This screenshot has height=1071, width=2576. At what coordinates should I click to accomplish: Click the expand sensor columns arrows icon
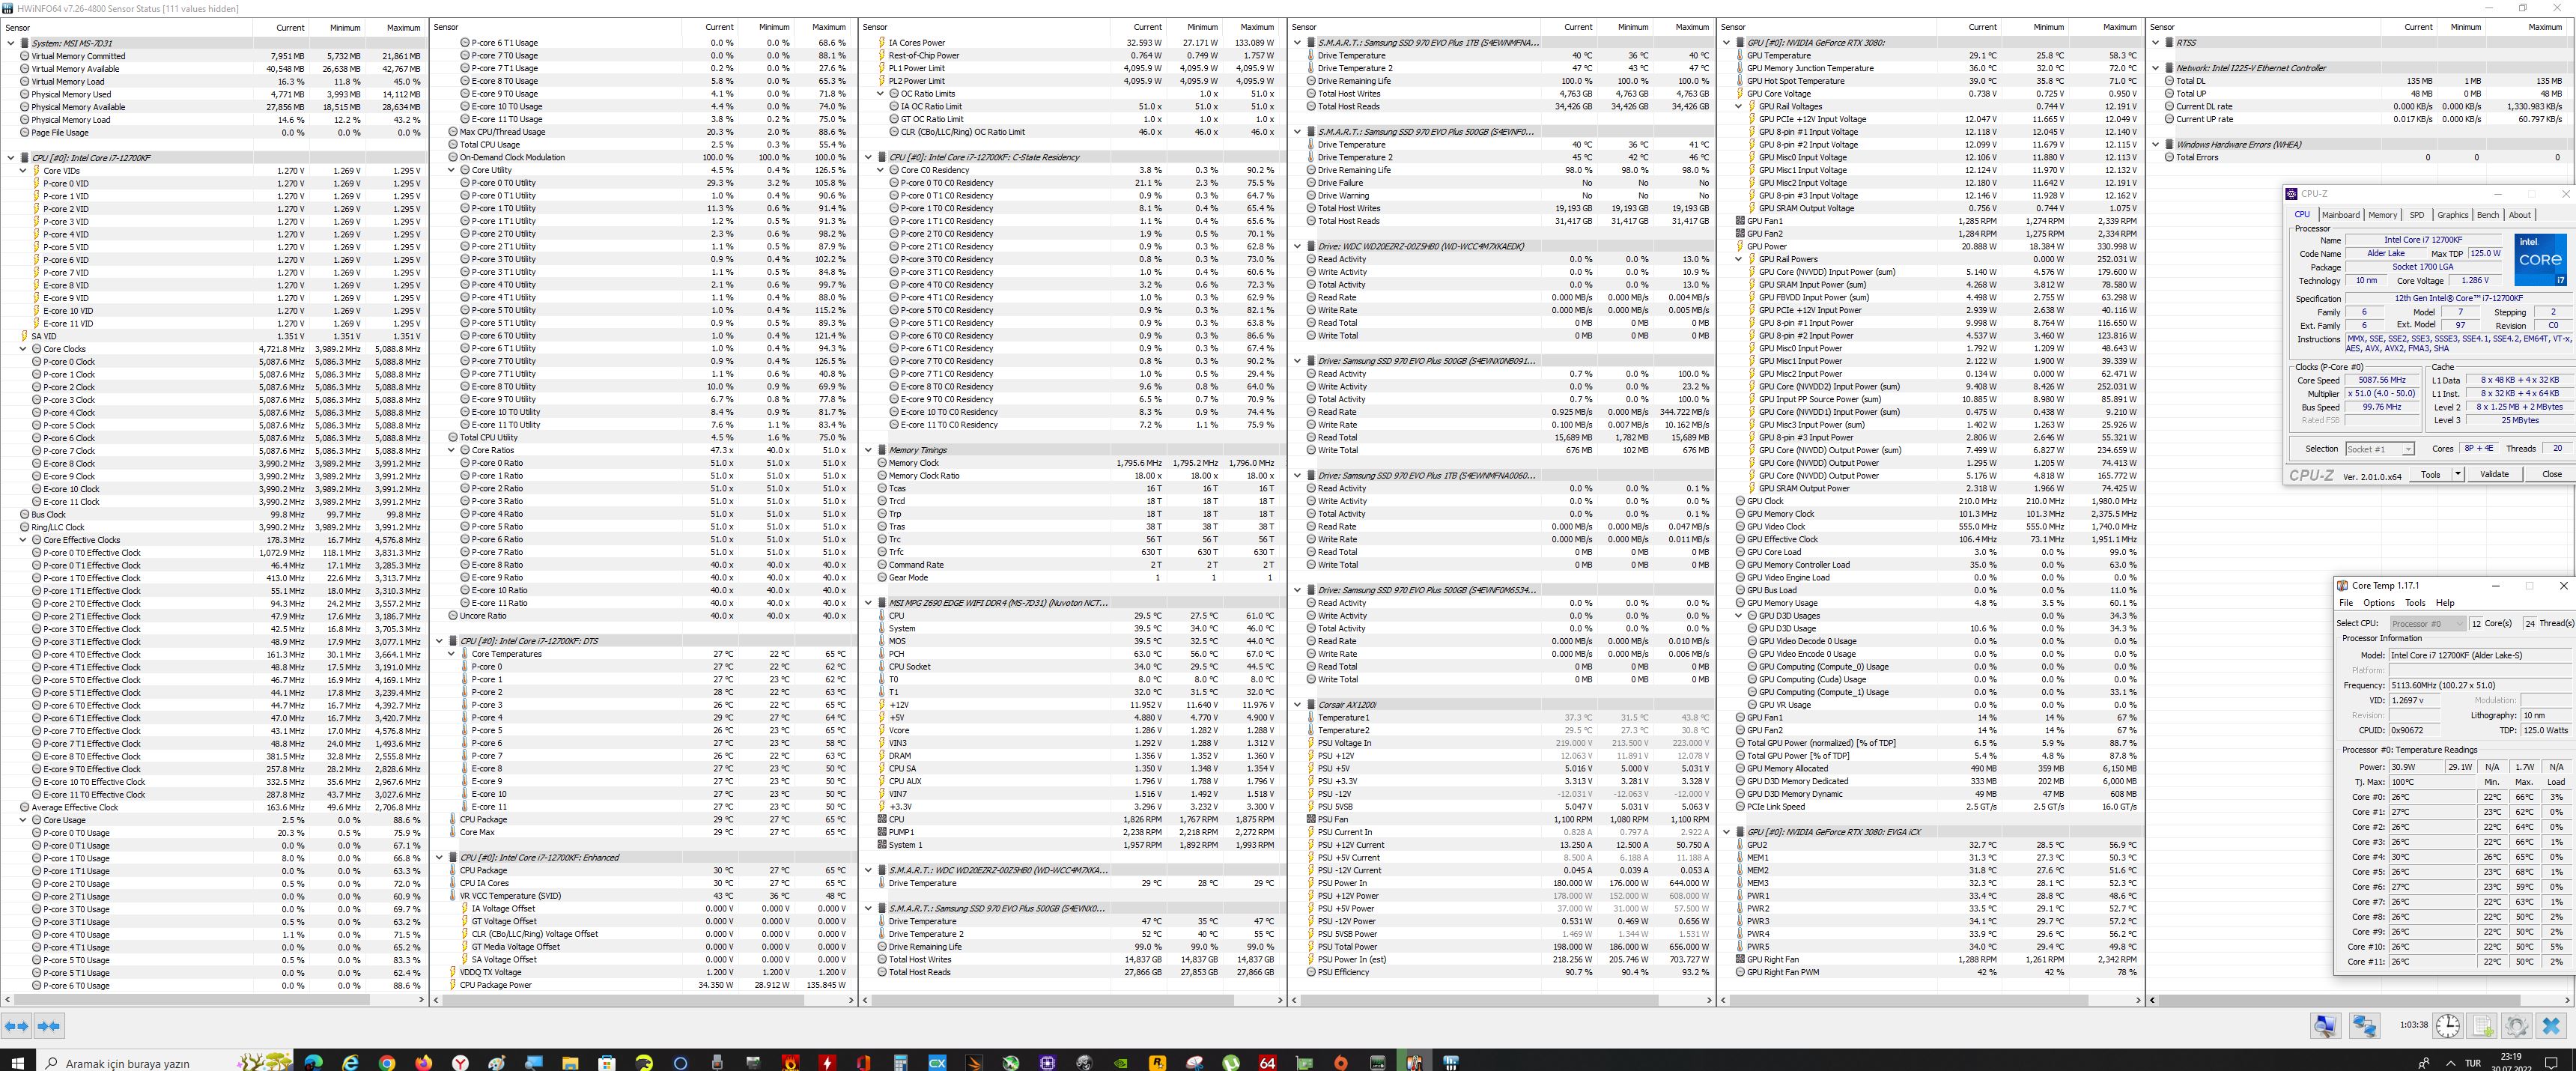tap(16, 1025)
